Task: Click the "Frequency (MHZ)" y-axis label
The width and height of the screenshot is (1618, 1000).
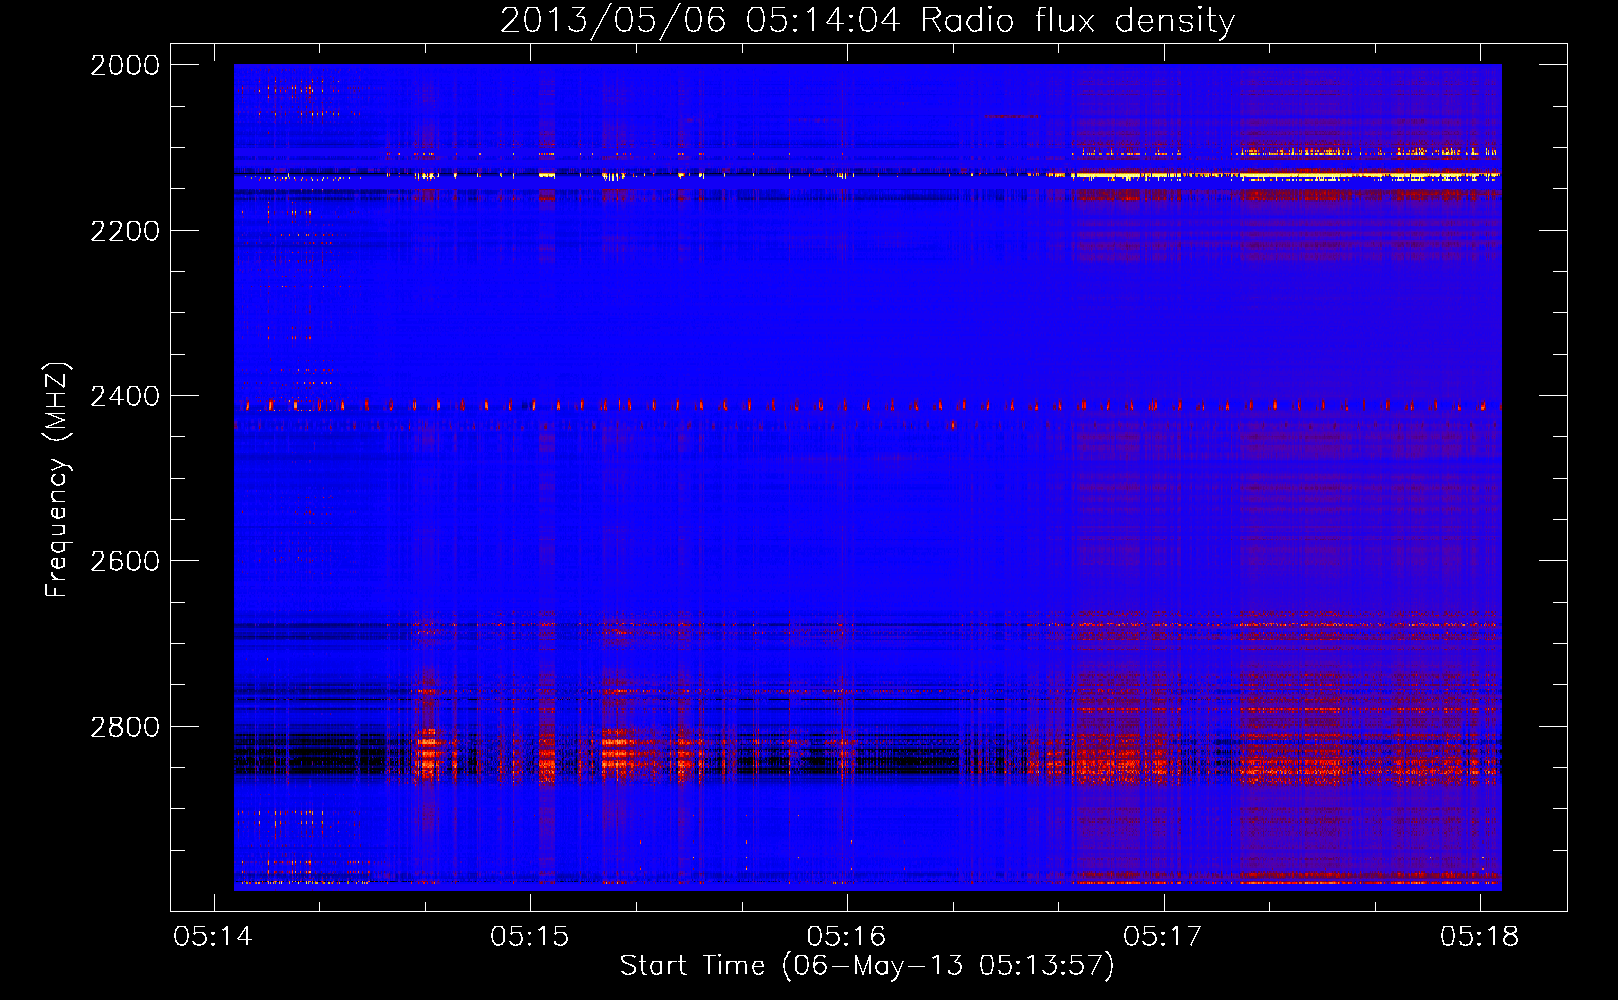Action: (58, 480)
